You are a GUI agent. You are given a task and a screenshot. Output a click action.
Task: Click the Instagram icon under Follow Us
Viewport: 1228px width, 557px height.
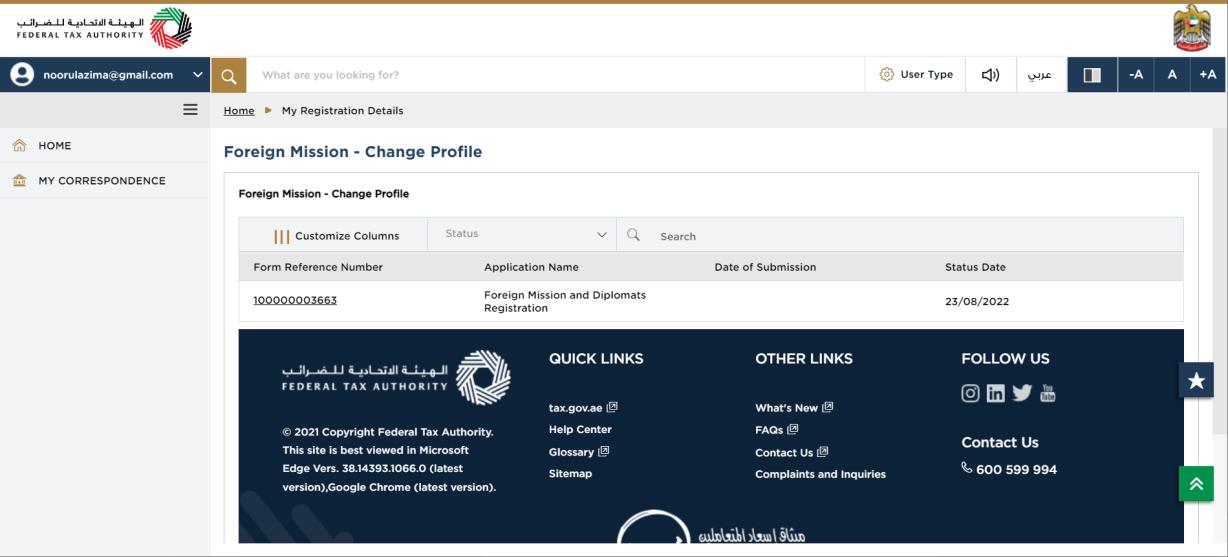click(x=970, y=393)
